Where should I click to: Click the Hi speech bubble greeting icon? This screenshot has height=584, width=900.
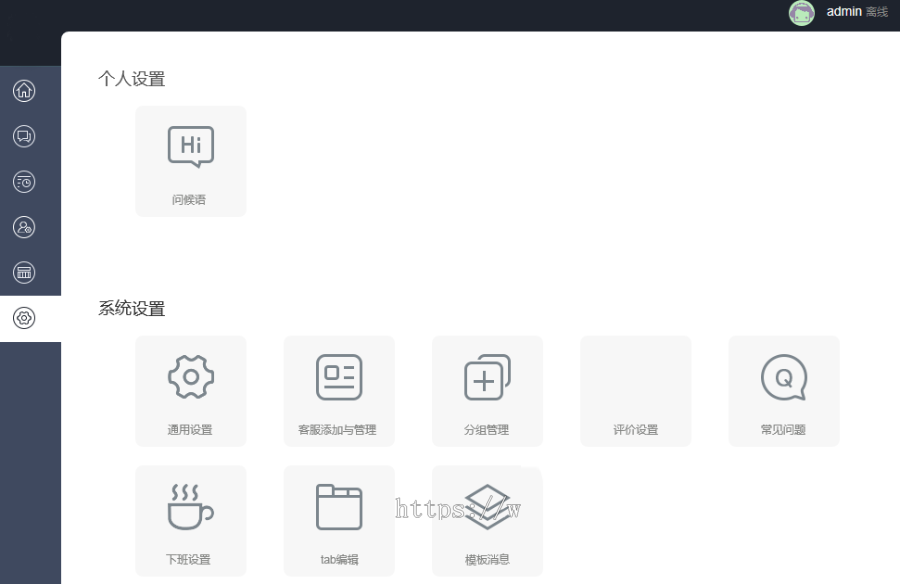(x=191, y=146)
